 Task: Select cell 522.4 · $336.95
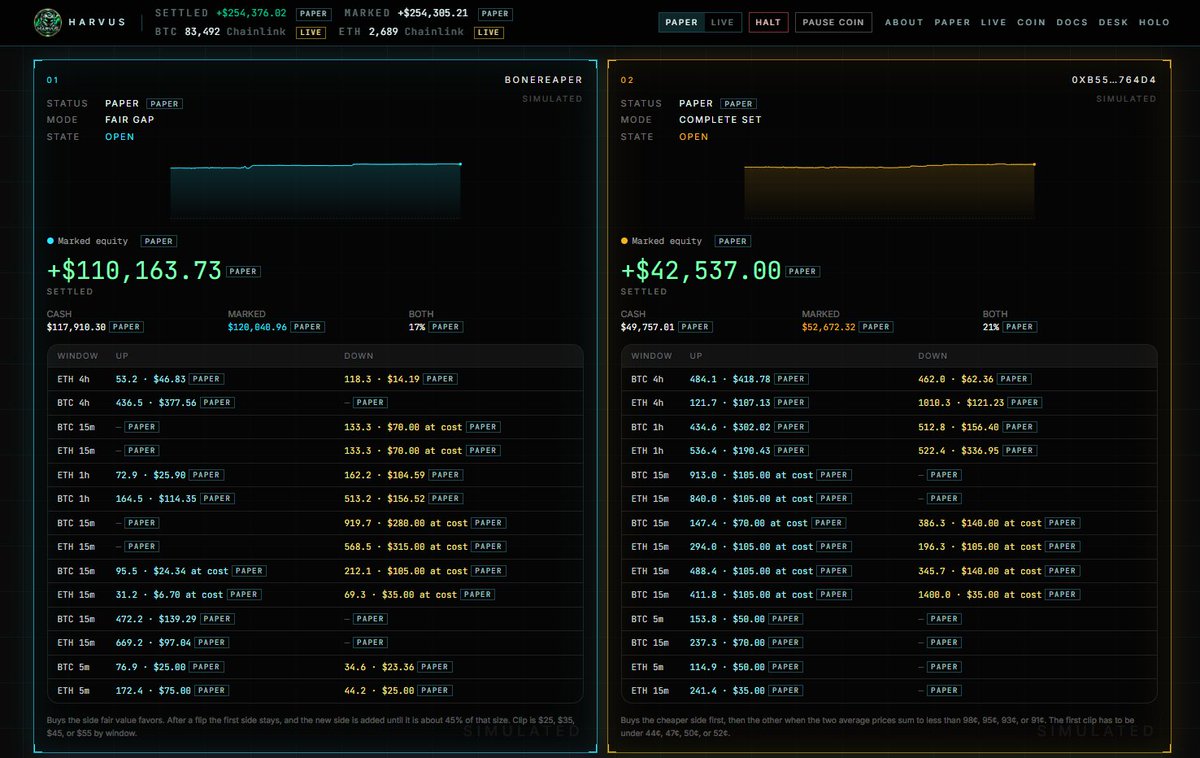pos(958,451)
